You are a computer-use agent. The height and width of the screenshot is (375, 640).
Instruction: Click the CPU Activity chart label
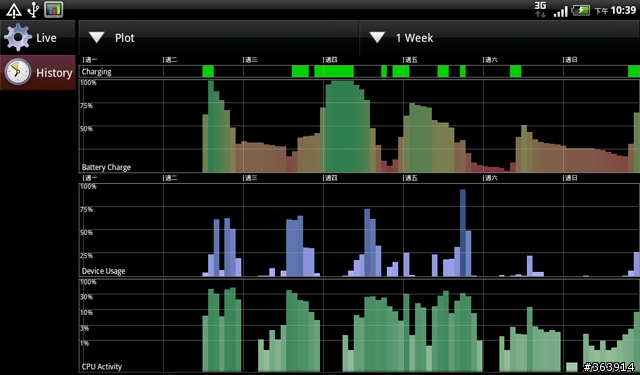tap(102, 366)
